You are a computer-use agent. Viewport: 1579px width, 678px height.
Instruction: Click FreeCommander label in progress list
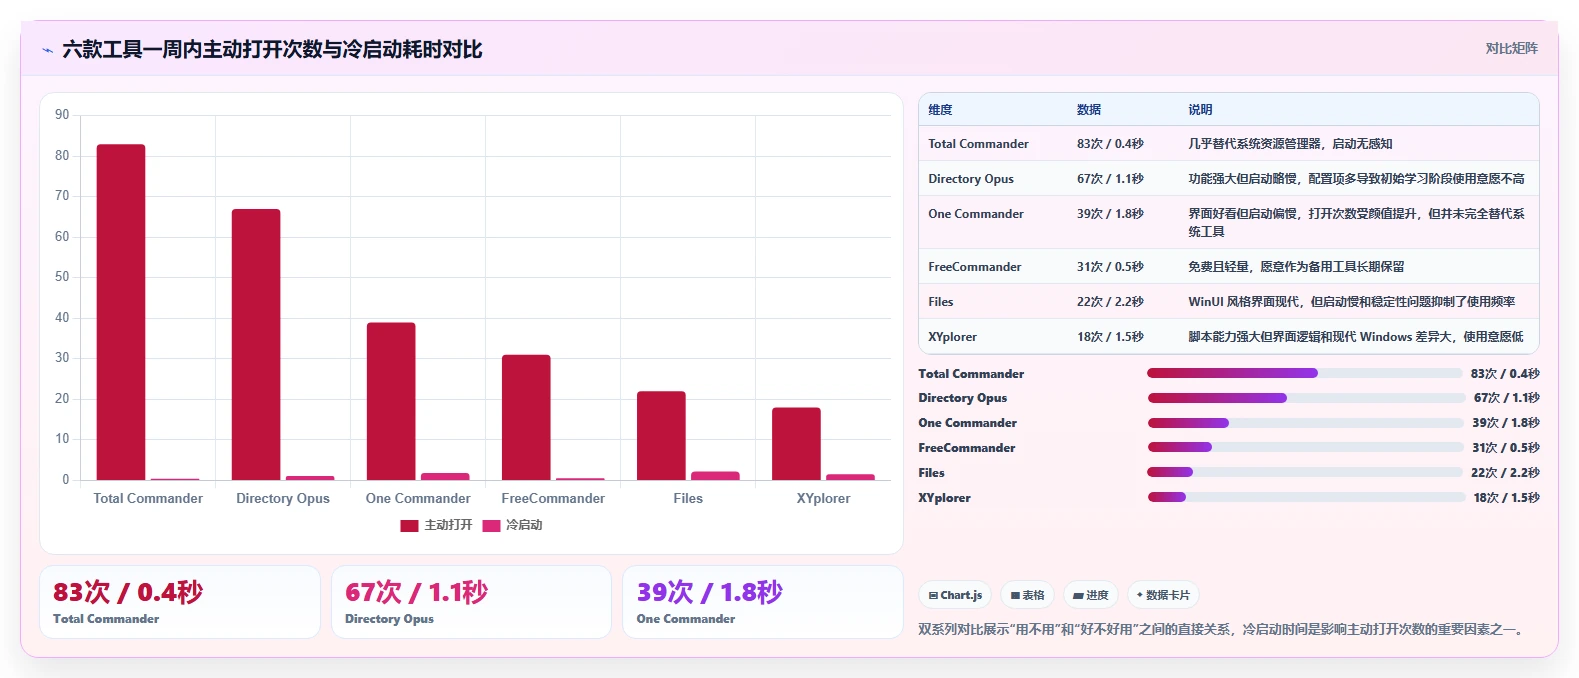coord(967,448)
